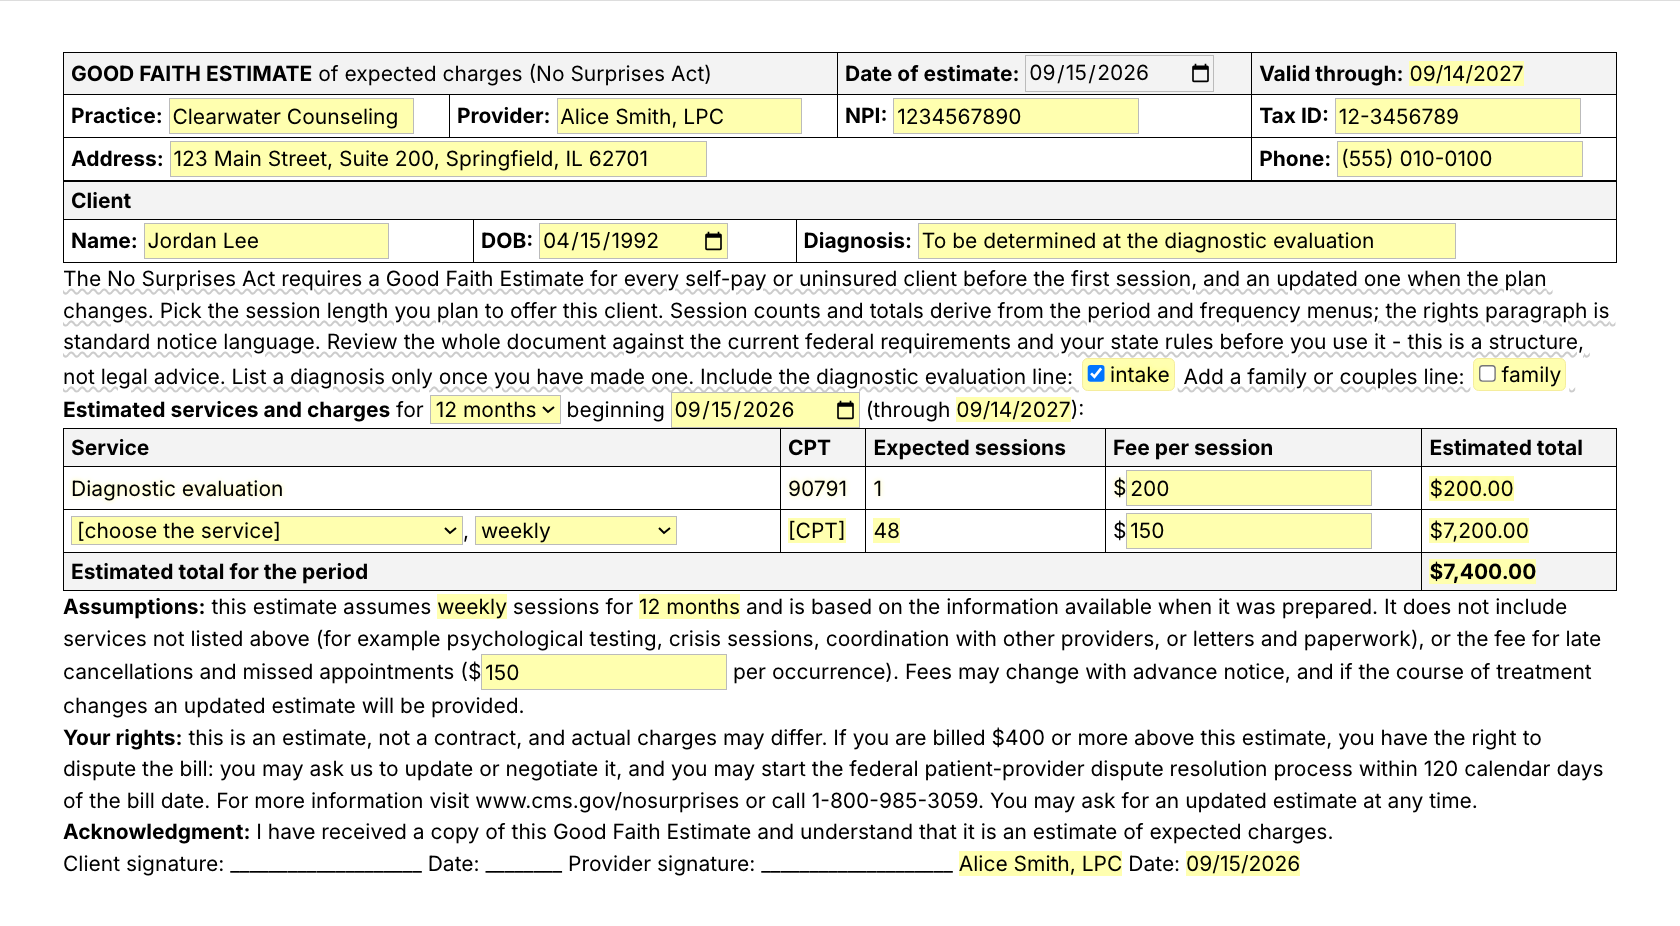1680x926 pixels.
Task: Edit the weekly service fee field
Action: point(1249,531)
